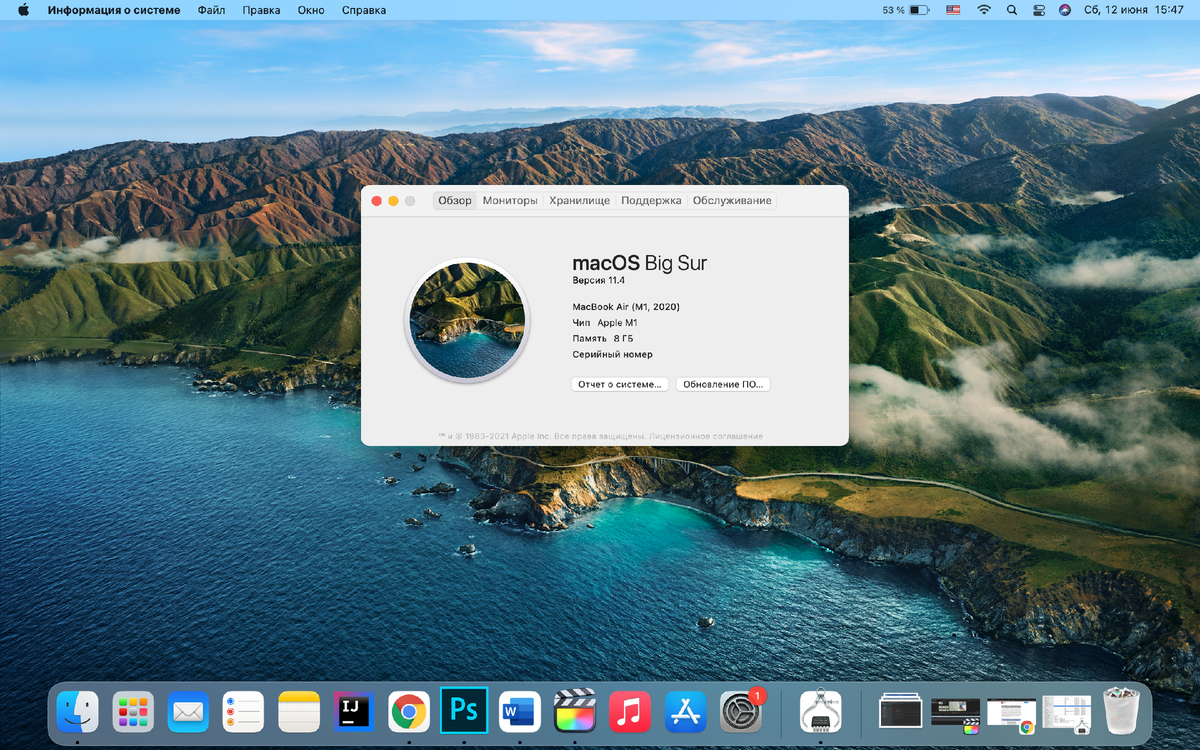Open the US flag input source menu
This screenshot has height=750, width=1200.
click(953, 10)
